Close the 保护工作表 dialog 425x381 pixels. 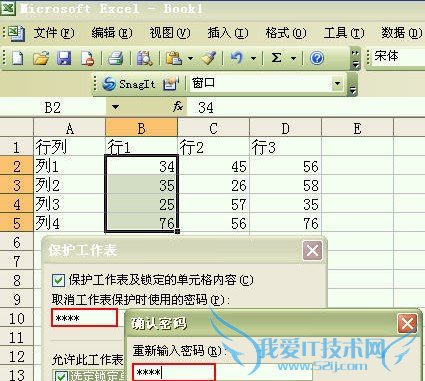tap(312, 250)
